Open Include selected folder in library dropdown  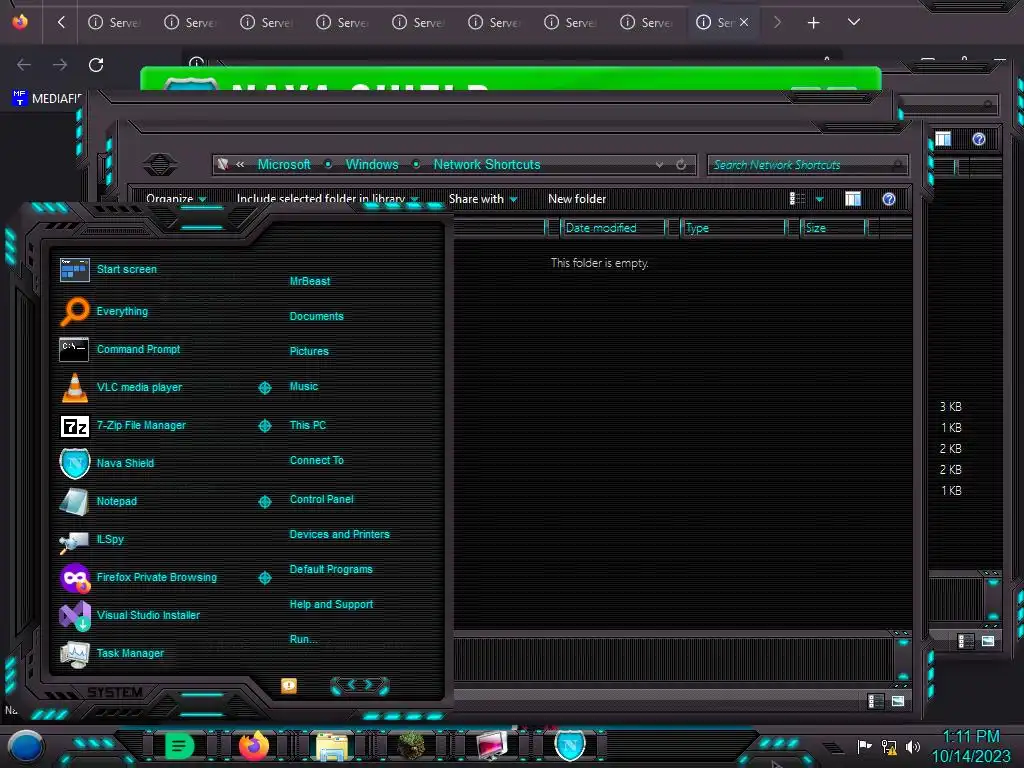click(x=328, y=199)
